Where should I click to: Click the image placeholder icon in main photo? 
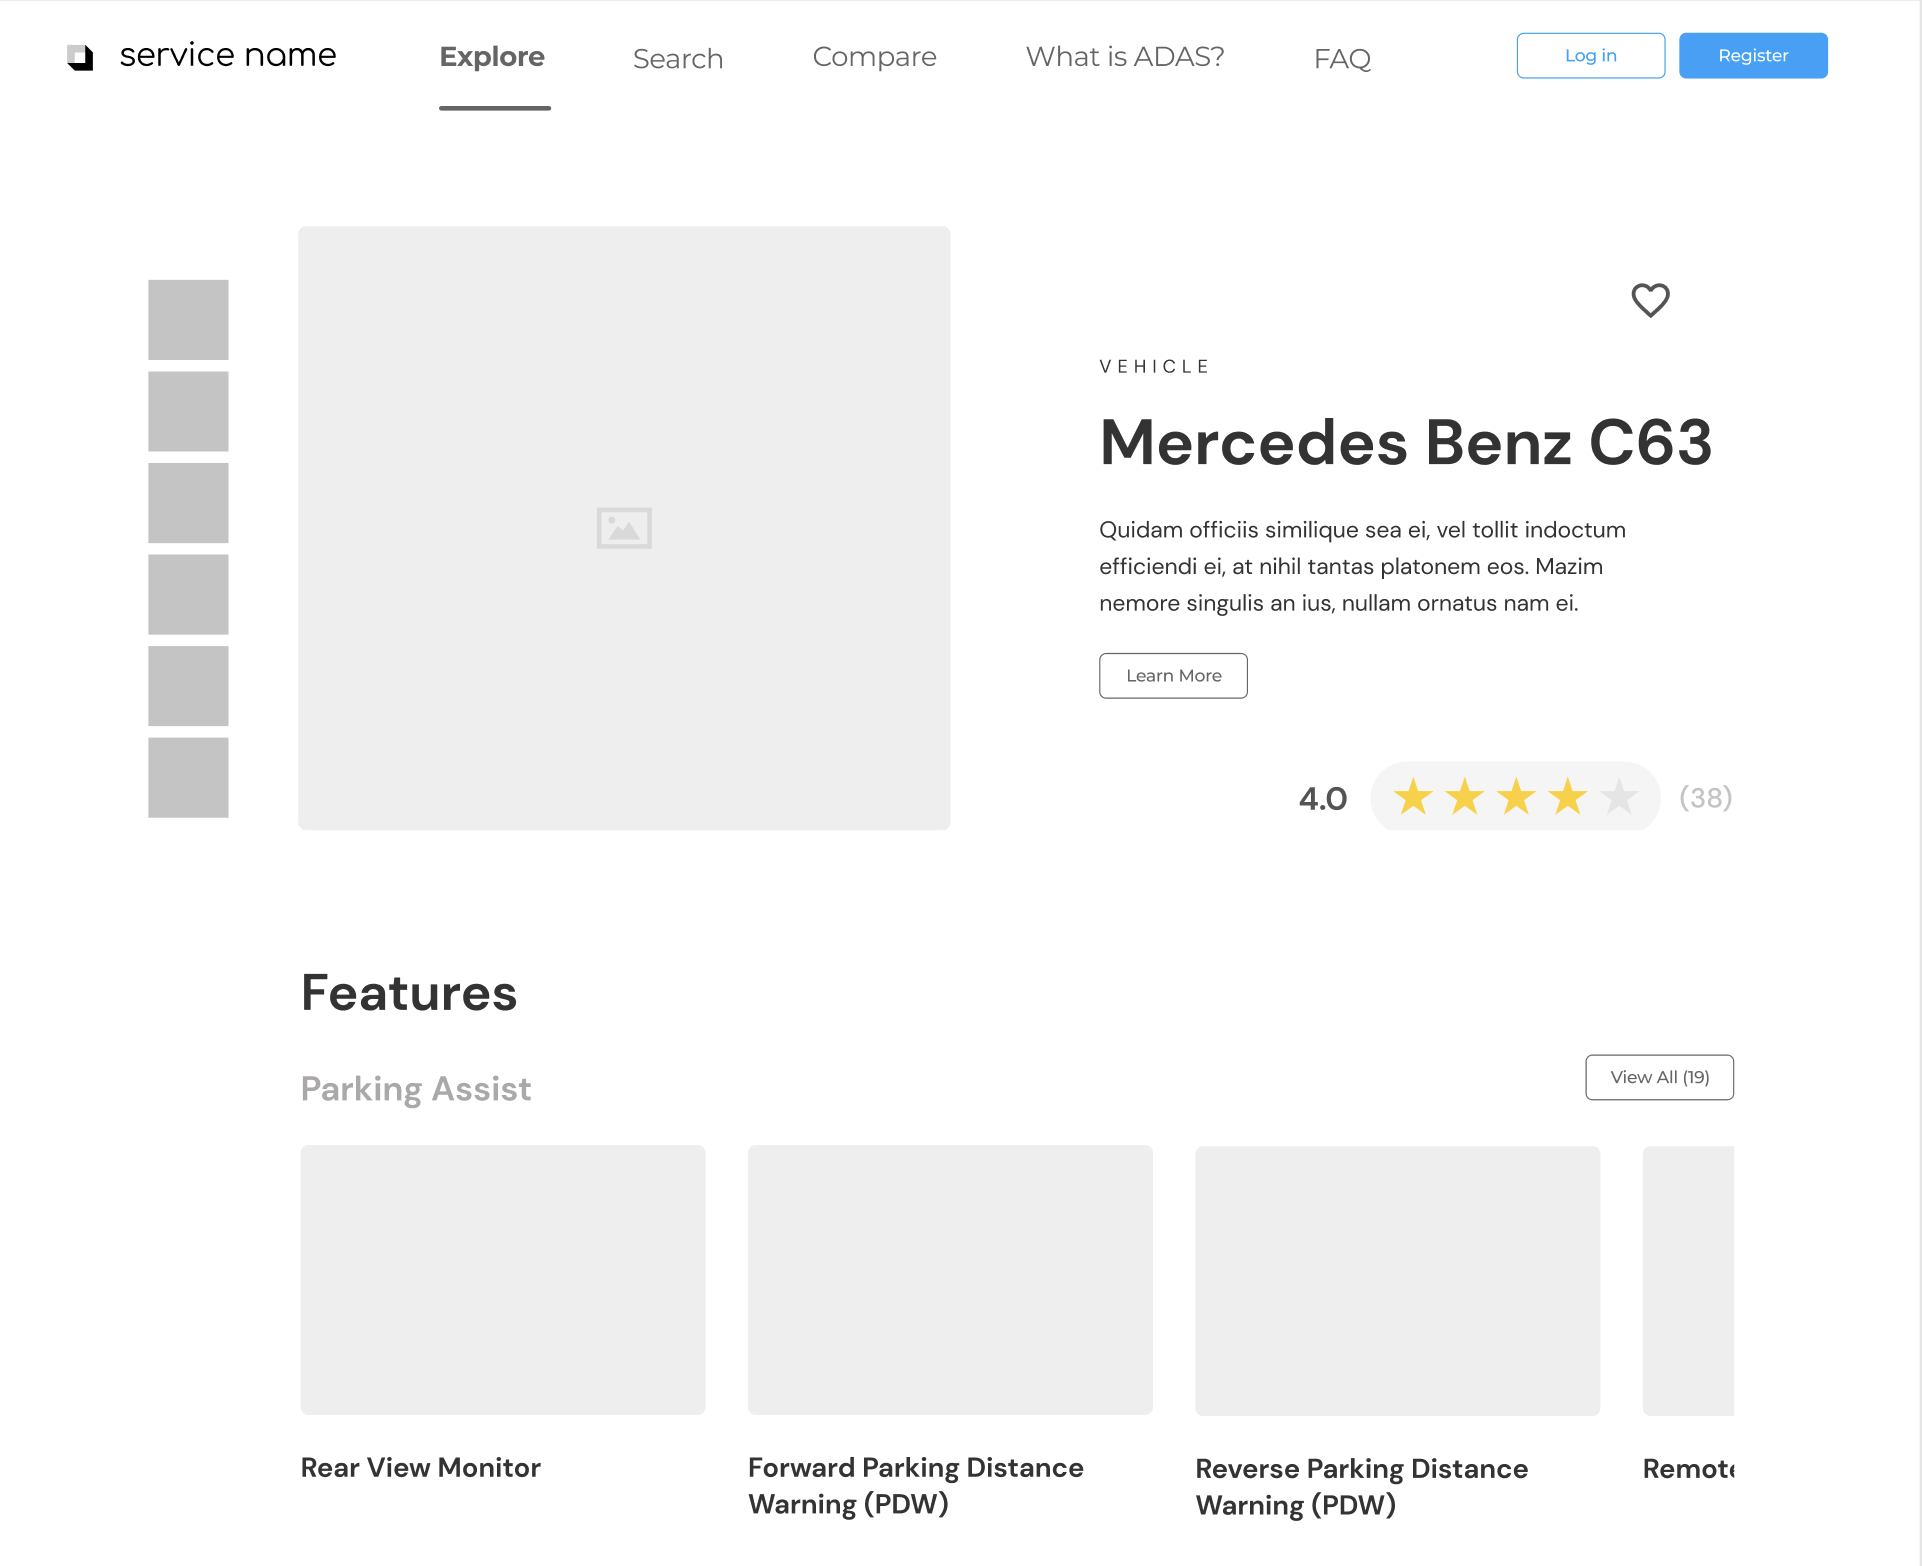click(624, 528)
